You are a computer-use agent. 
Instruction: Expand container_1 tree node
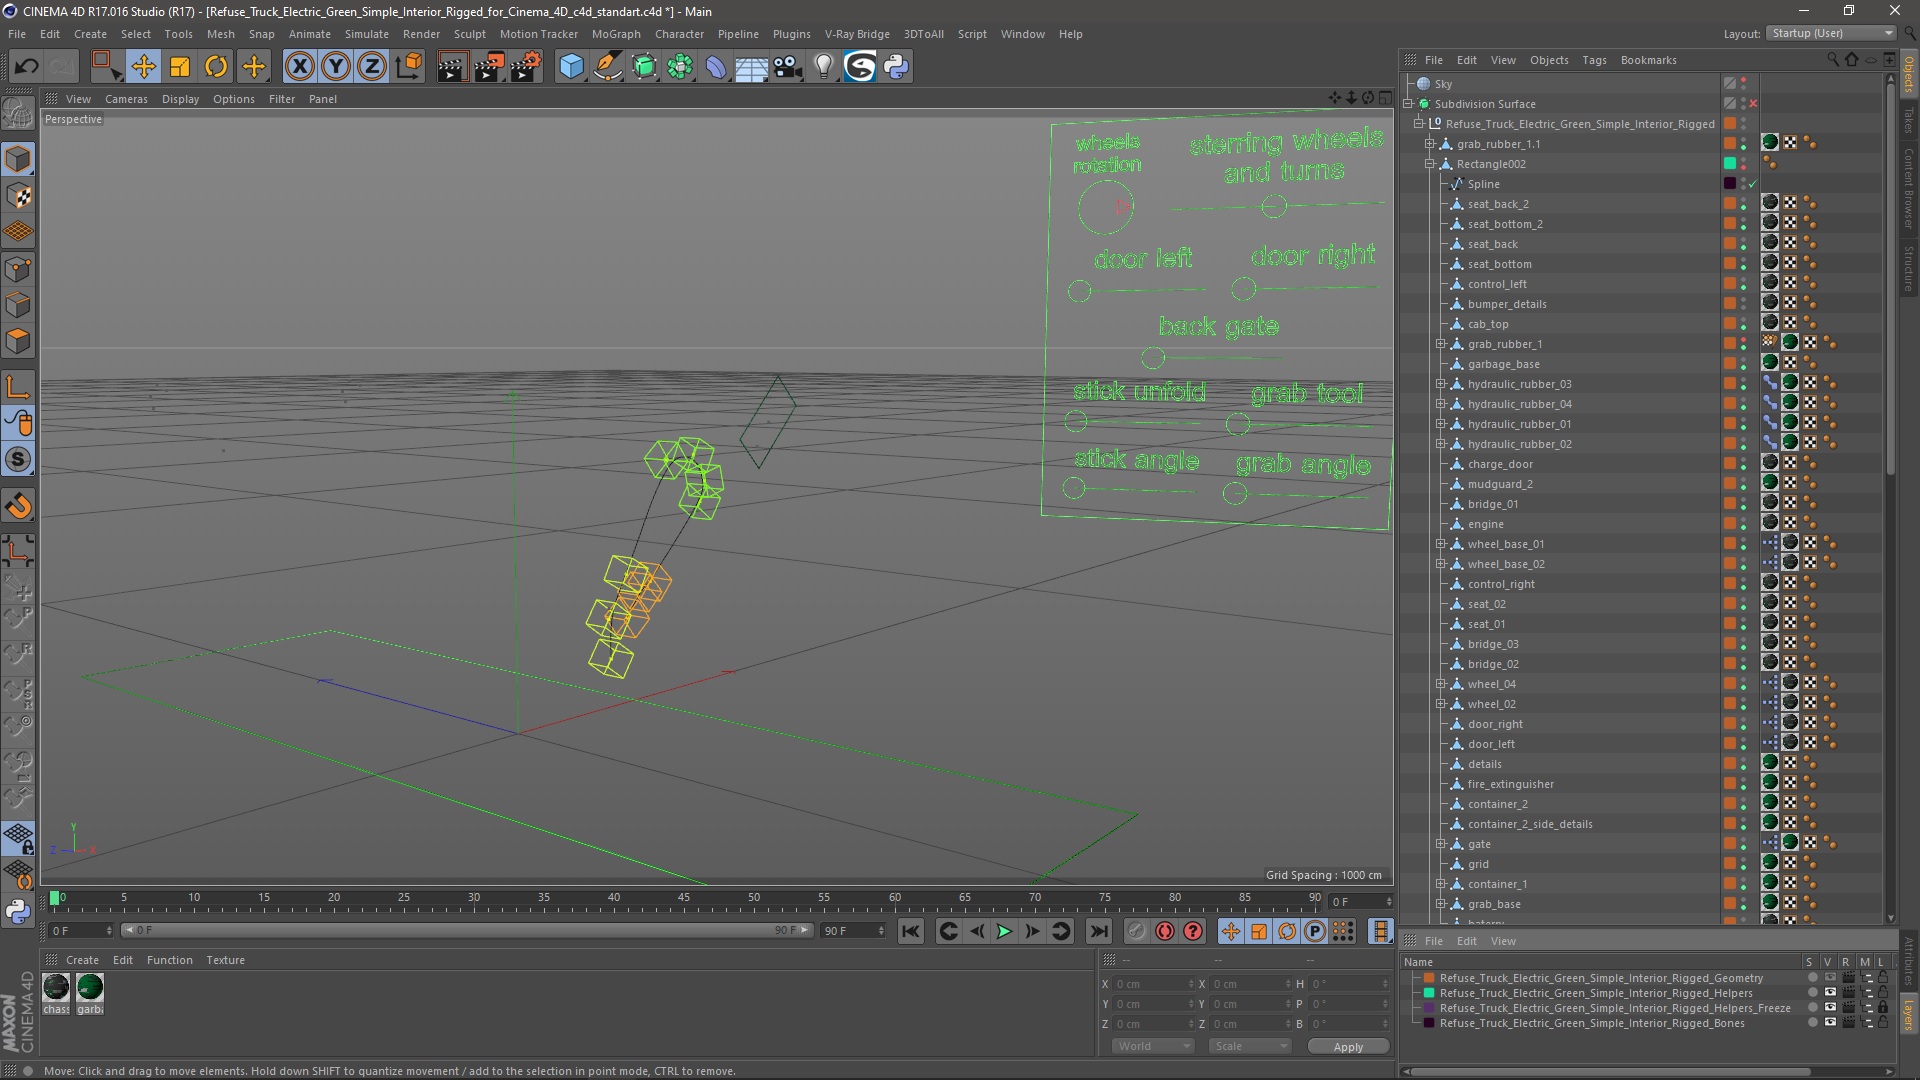click(1441, 884)
